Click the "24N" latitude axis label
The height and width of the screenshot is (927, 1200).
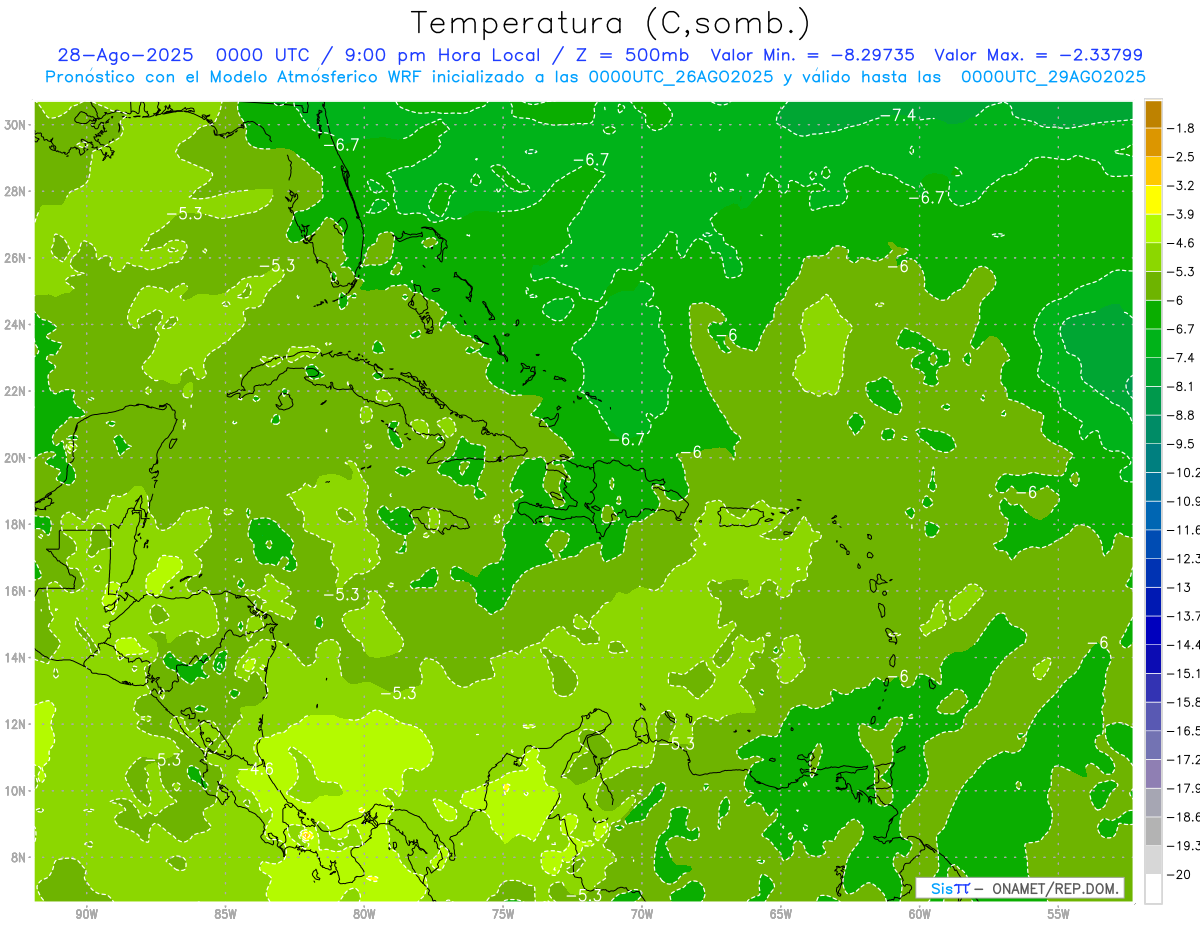point(15,324)
